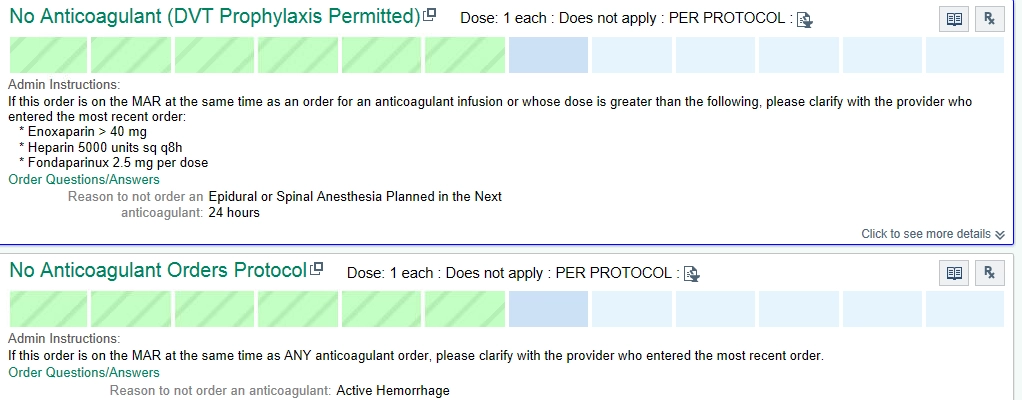1022x400 pixels.
Task: Click the PER PROTOCOL icon on Orders Protocol row
Action: (x=690, y=273)
